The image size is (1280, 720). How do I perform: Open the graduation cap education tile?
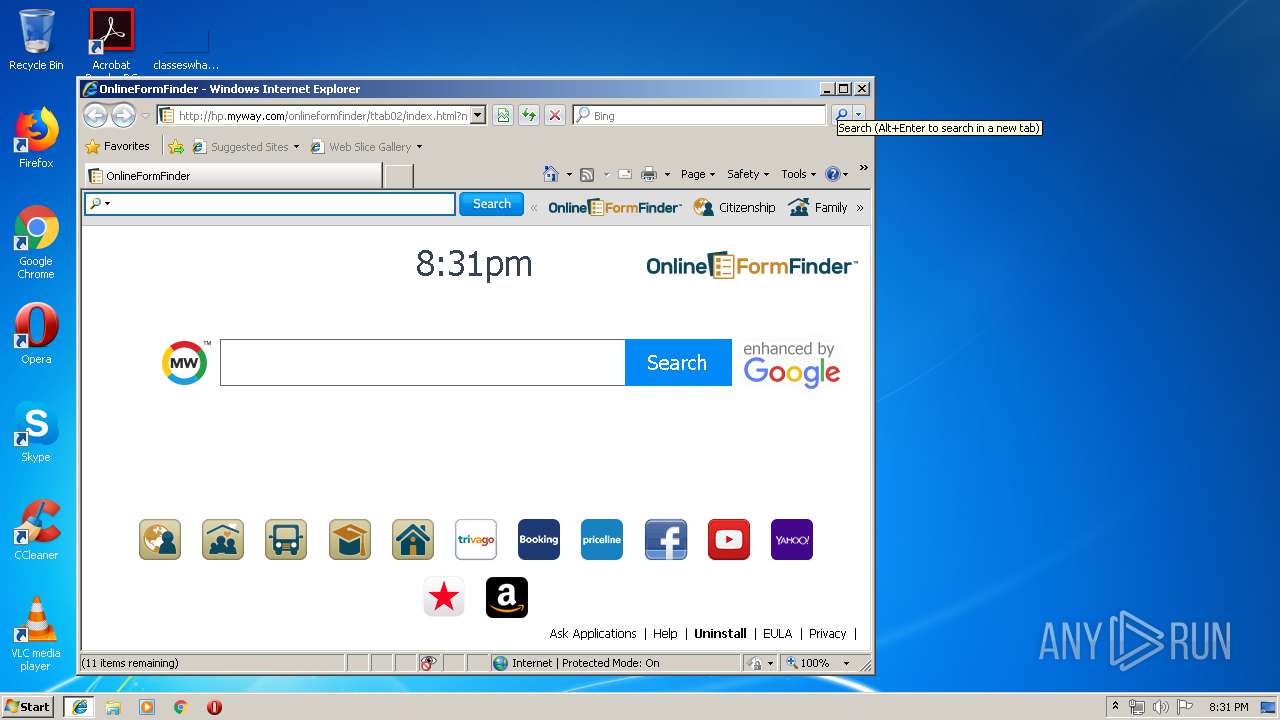[350, 540]
